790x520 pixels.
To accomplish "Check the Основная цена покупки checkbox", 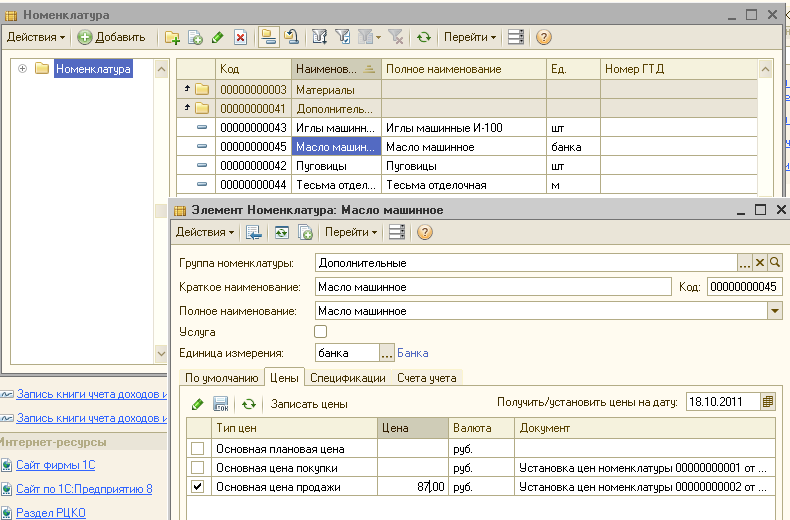I will pyautogui.click(x=198, y=467).
